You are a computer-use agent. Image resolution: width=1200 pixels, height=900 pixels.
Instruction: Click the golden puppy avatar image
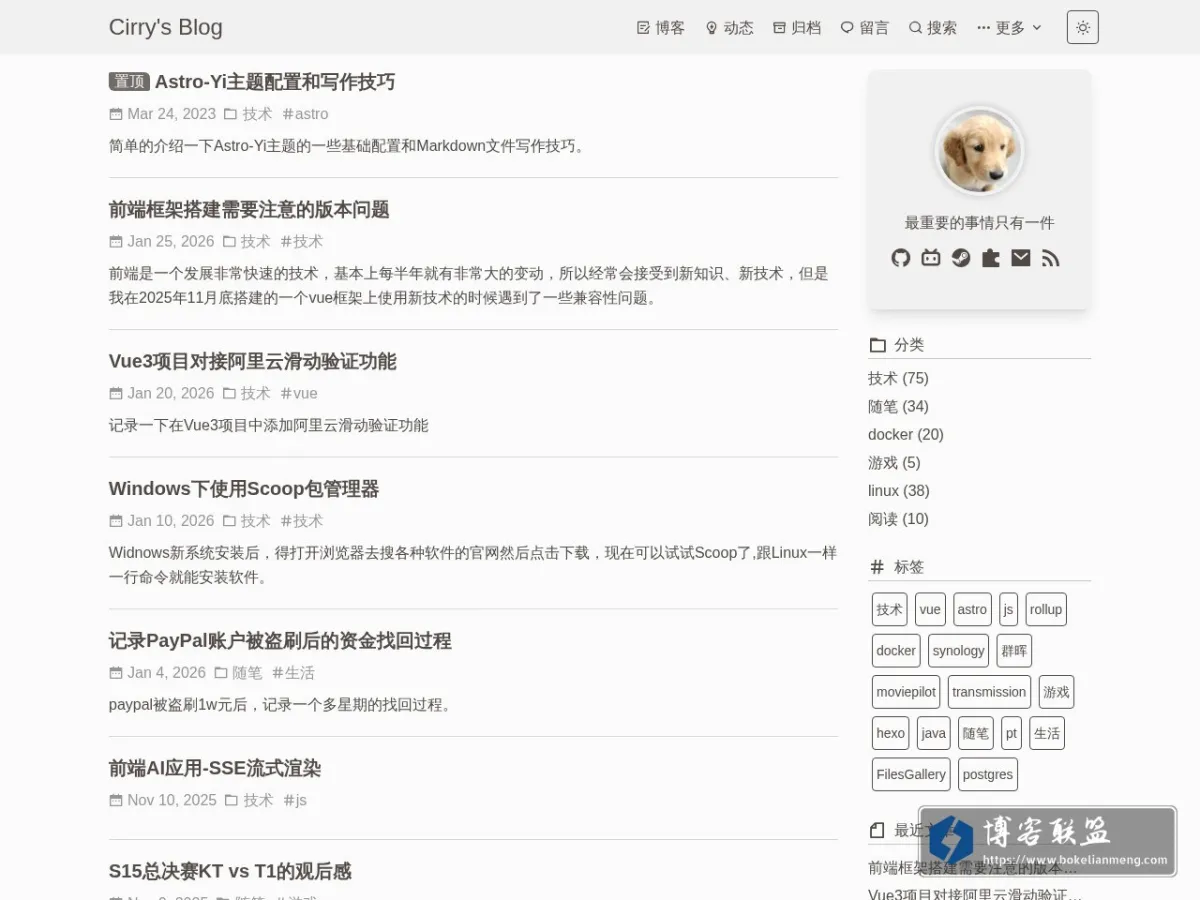(x=979, y=151)
